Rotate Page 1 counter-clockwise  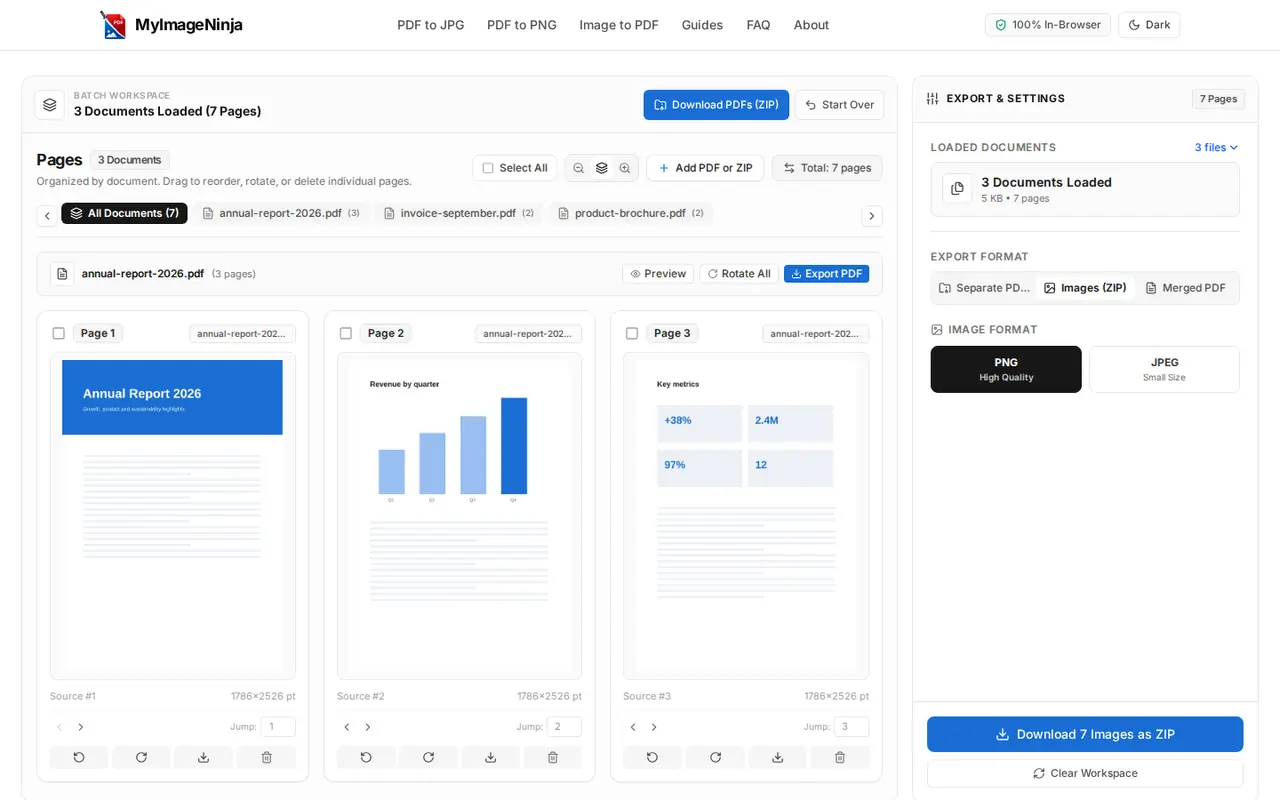(79, 758)
